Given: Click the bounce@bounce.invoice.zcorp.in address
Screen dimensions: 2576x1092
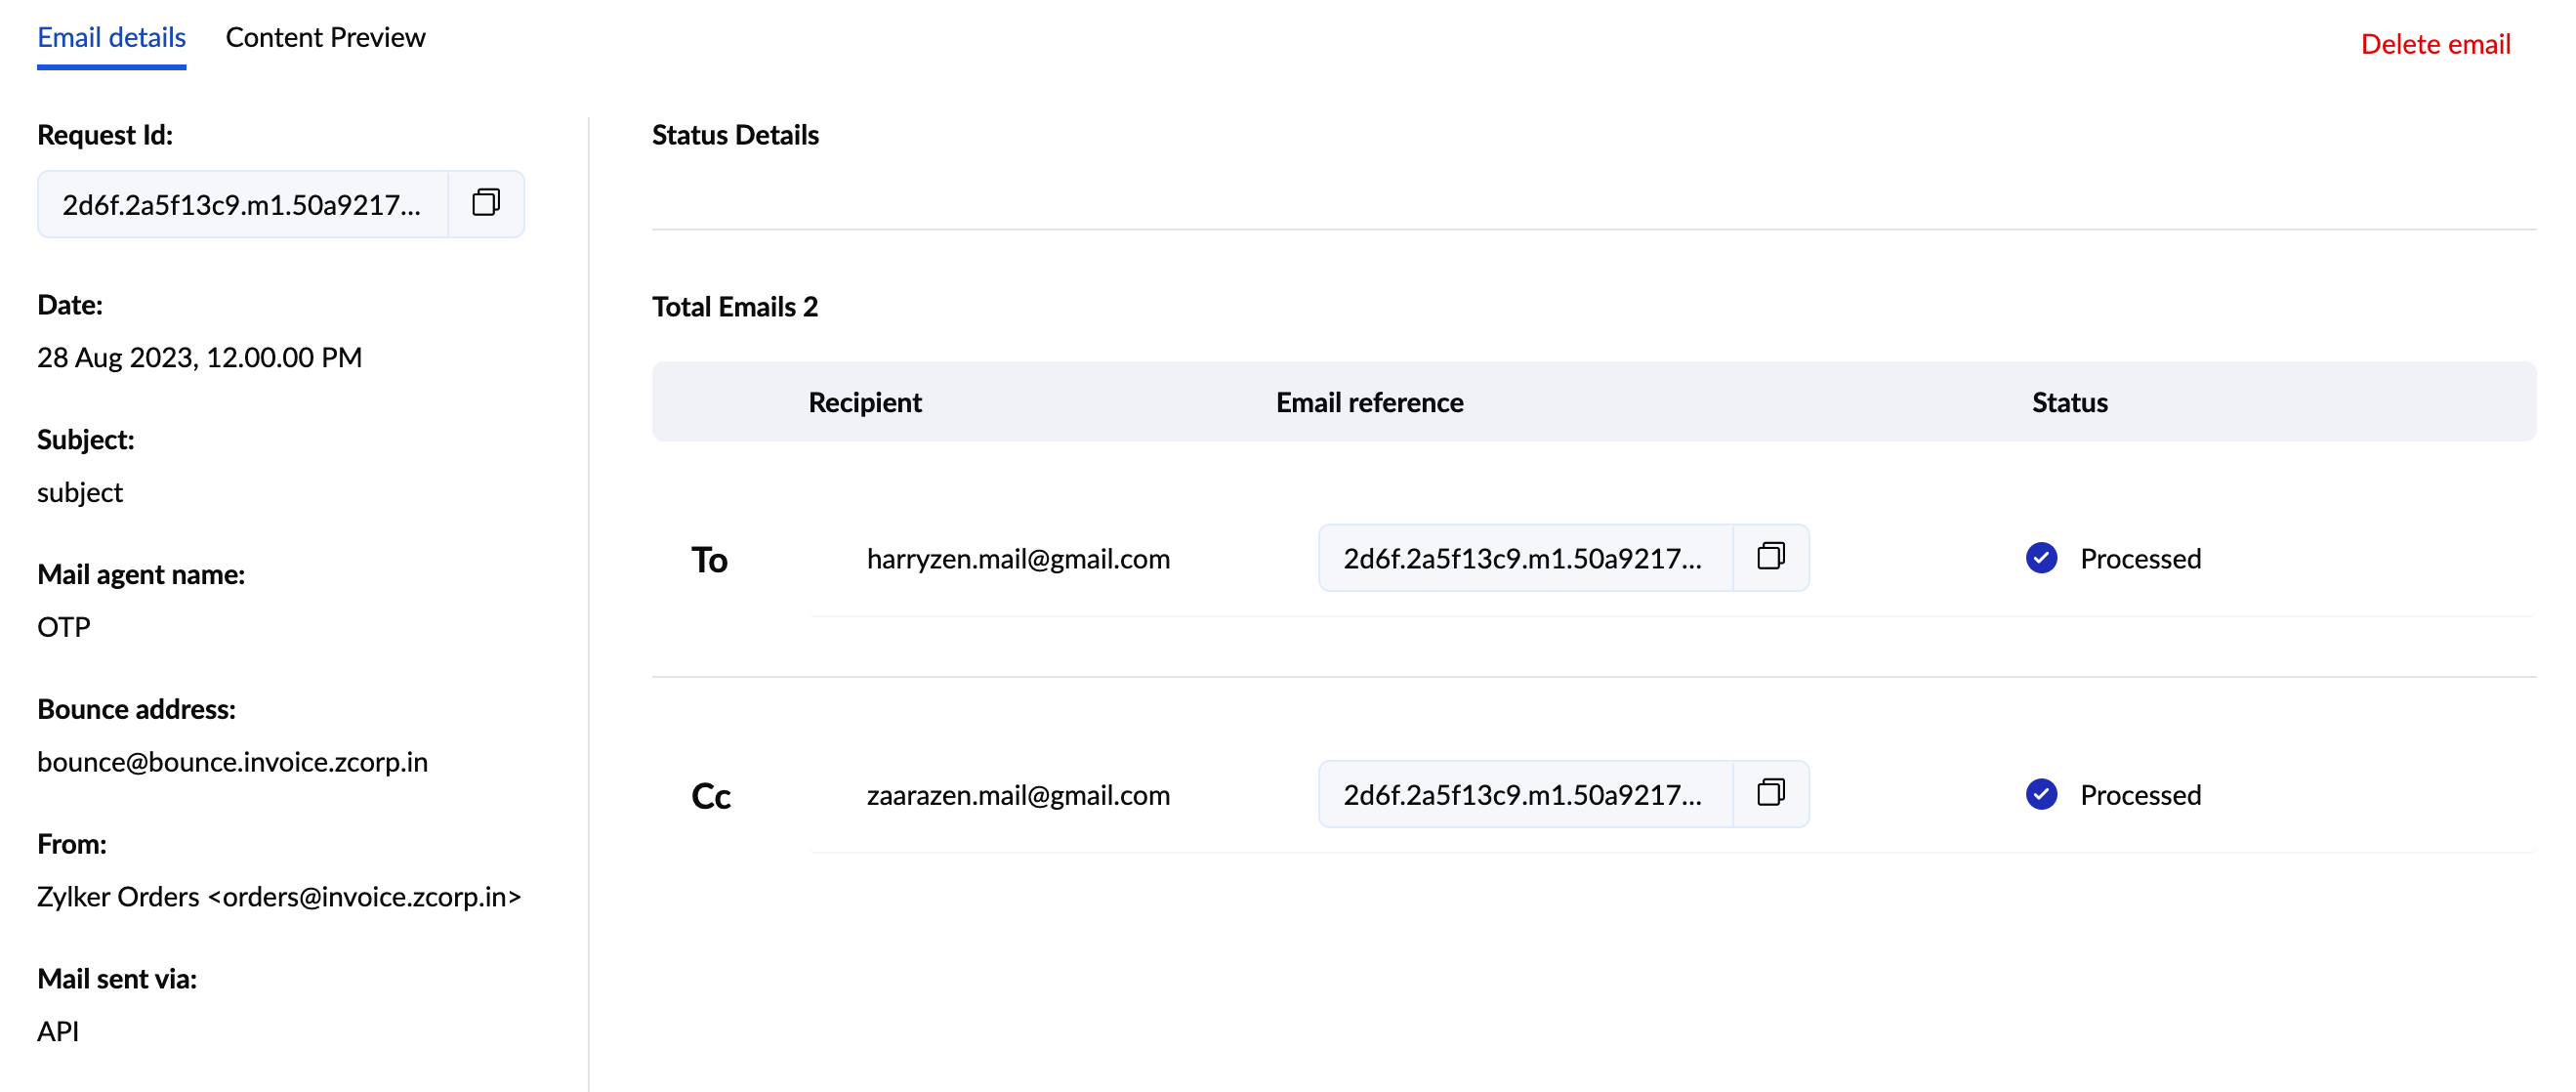Looking at the screenshot, I should (x=232, y=761).
